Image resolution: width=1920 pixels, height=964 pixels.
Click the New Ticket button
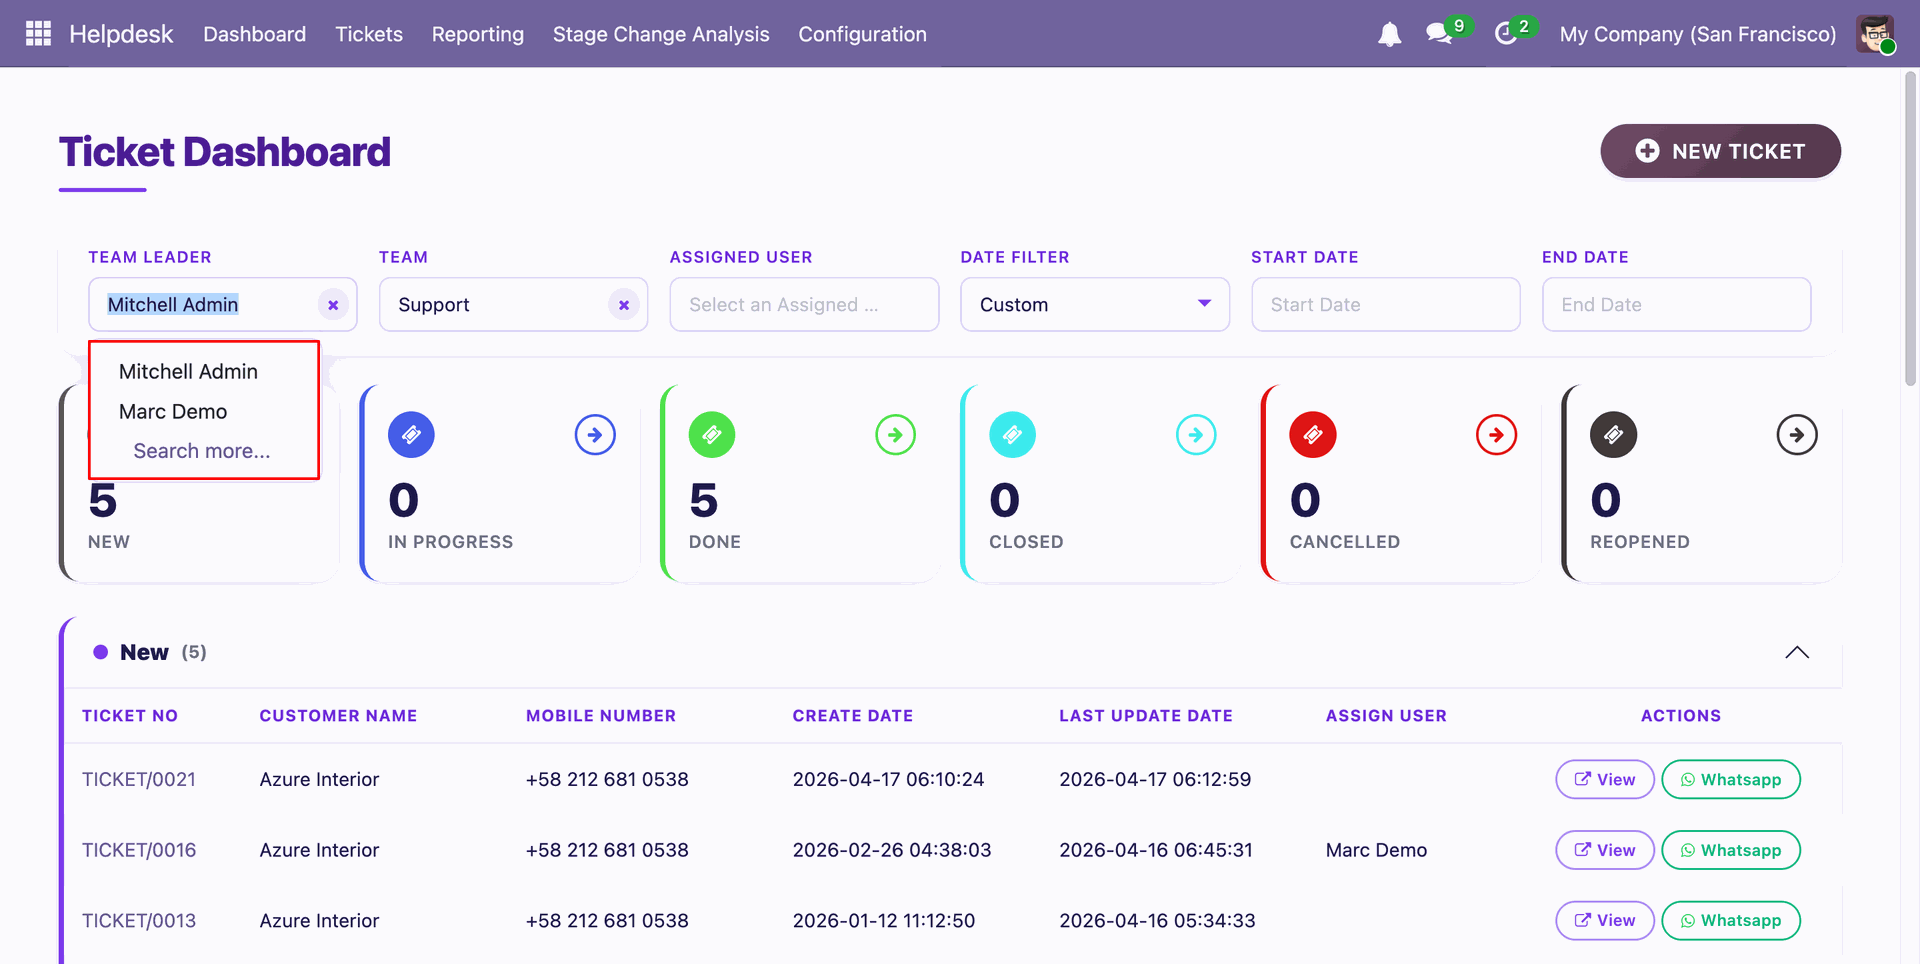pyautogui.click(x=1720, y=151)
